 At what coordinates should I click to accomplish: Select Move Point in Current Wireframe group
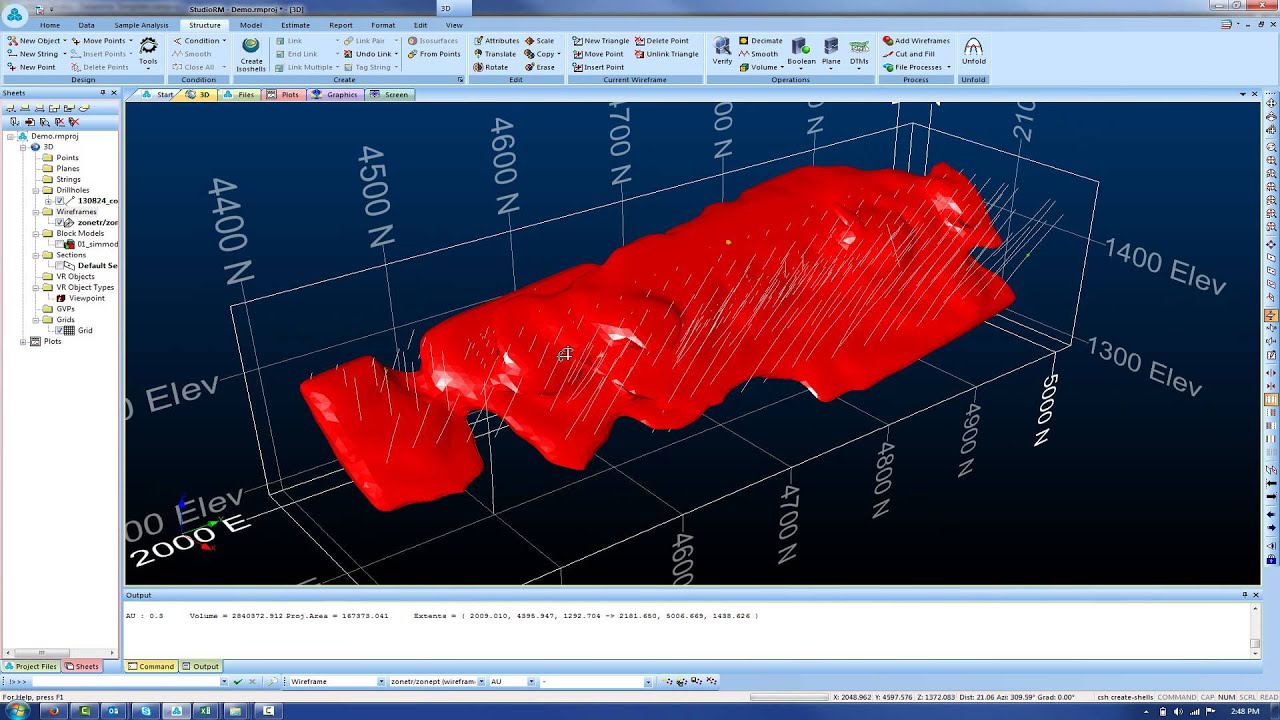tap(598, 54)
